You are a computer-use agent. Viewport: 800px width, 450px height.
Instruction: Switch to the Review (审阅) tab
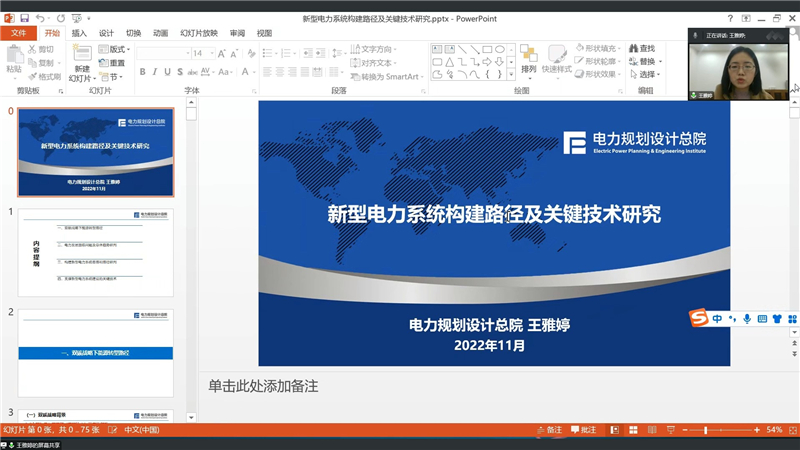237,33
